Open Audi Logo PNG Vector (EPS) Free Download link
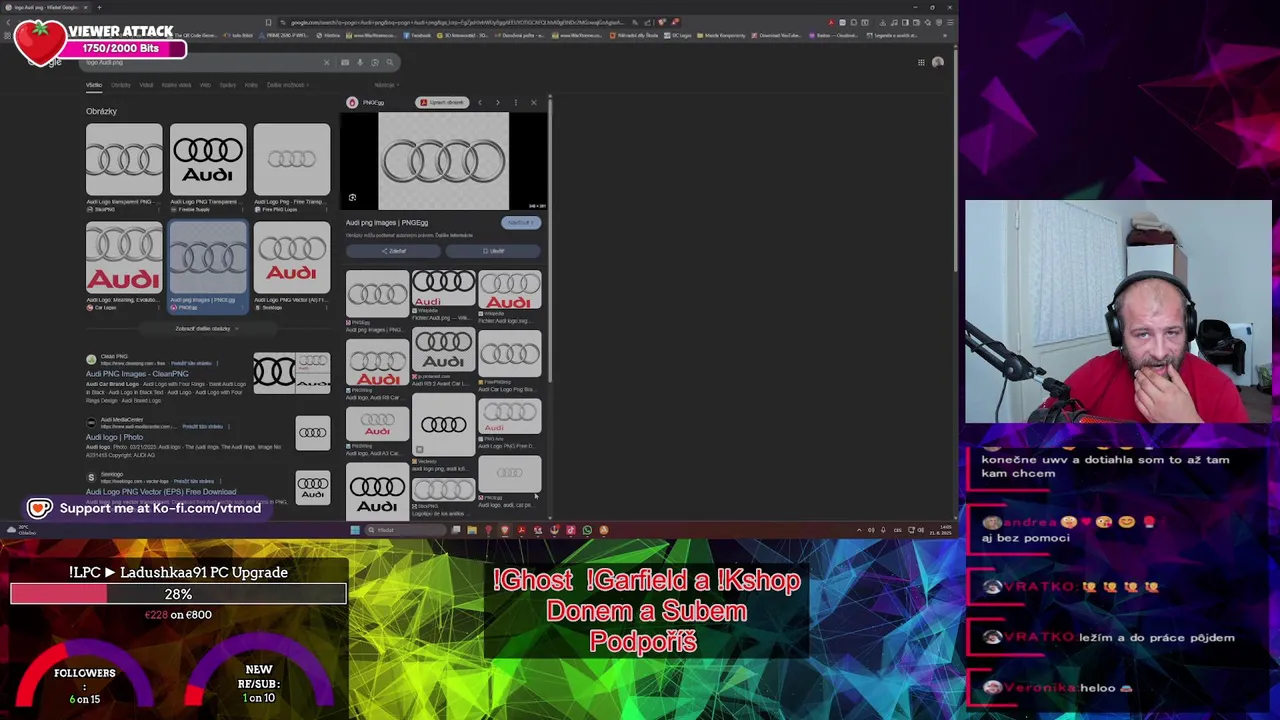Screen dimensions: 1280x720 (x=161, y=492)
